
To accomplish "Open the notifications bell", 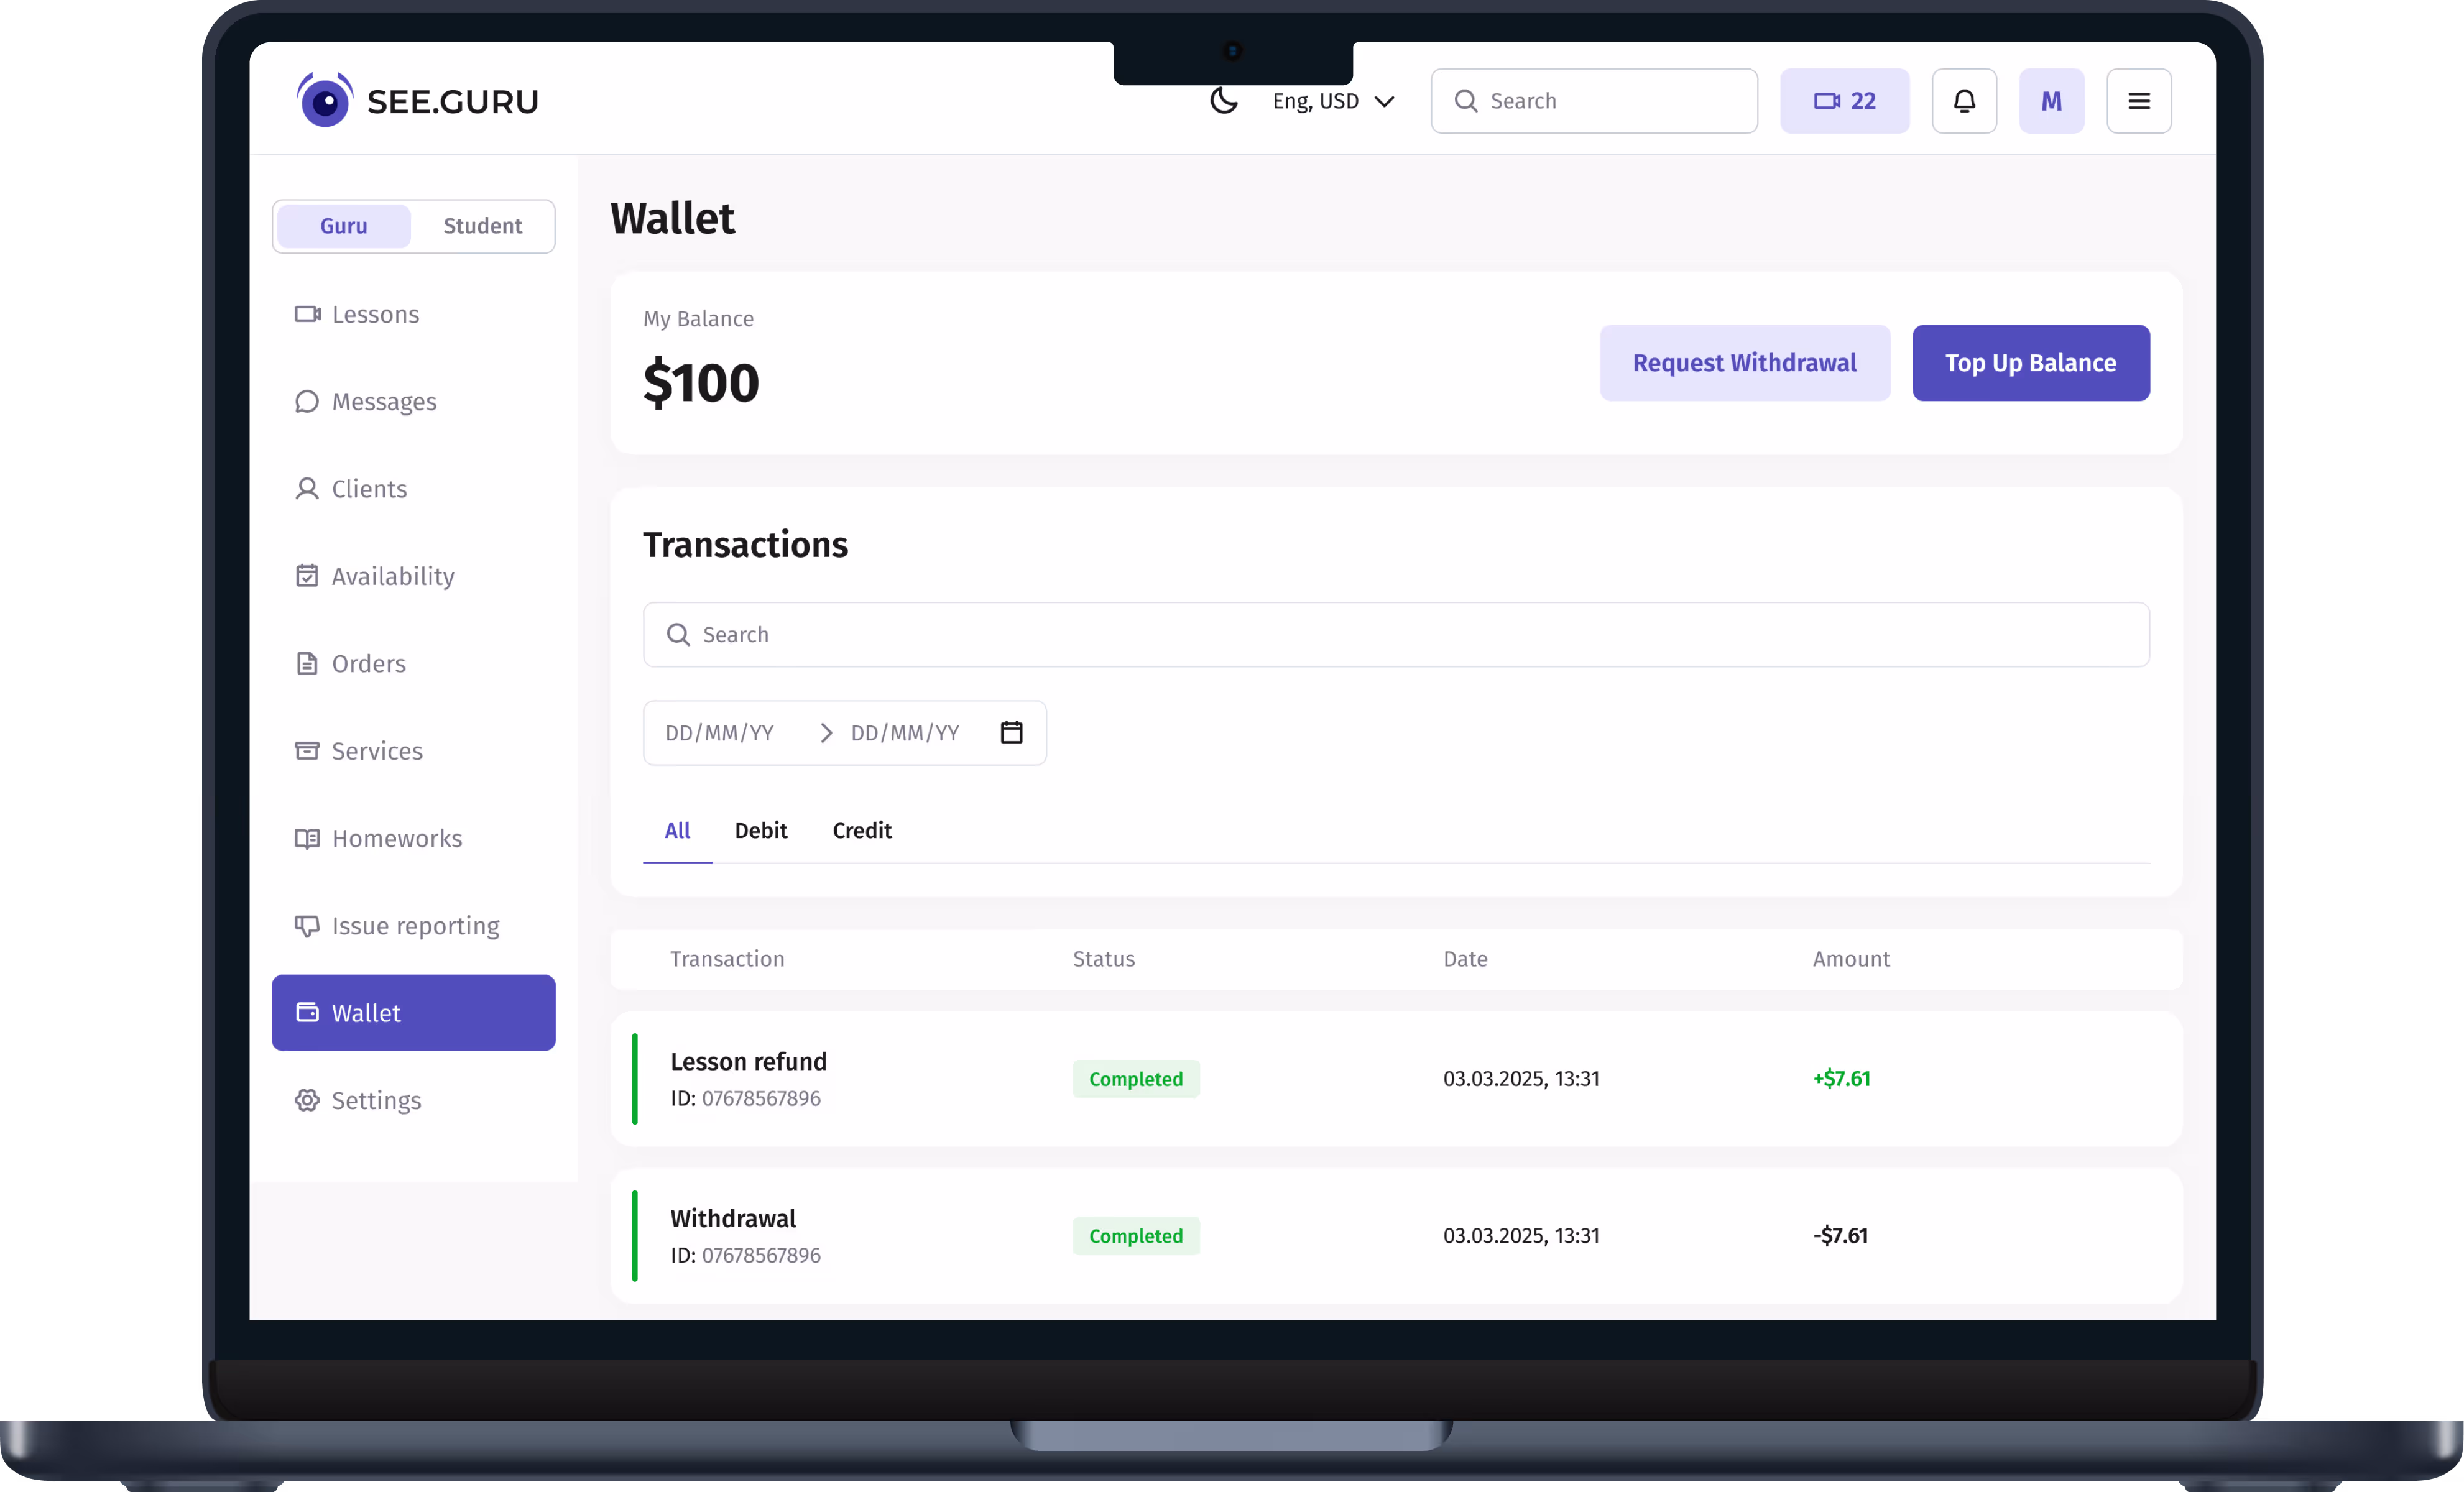I will [1963, 101].
